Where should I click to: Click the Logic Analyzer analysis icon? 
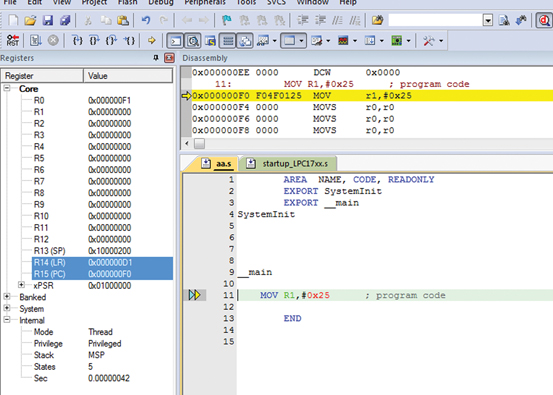coord(343,41)
